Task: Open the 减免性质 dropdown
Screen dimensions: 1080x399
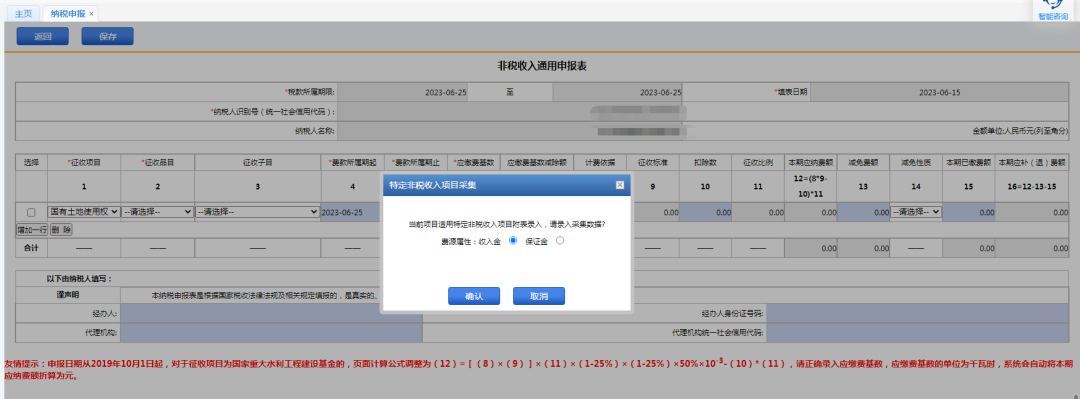Action: 915,212
